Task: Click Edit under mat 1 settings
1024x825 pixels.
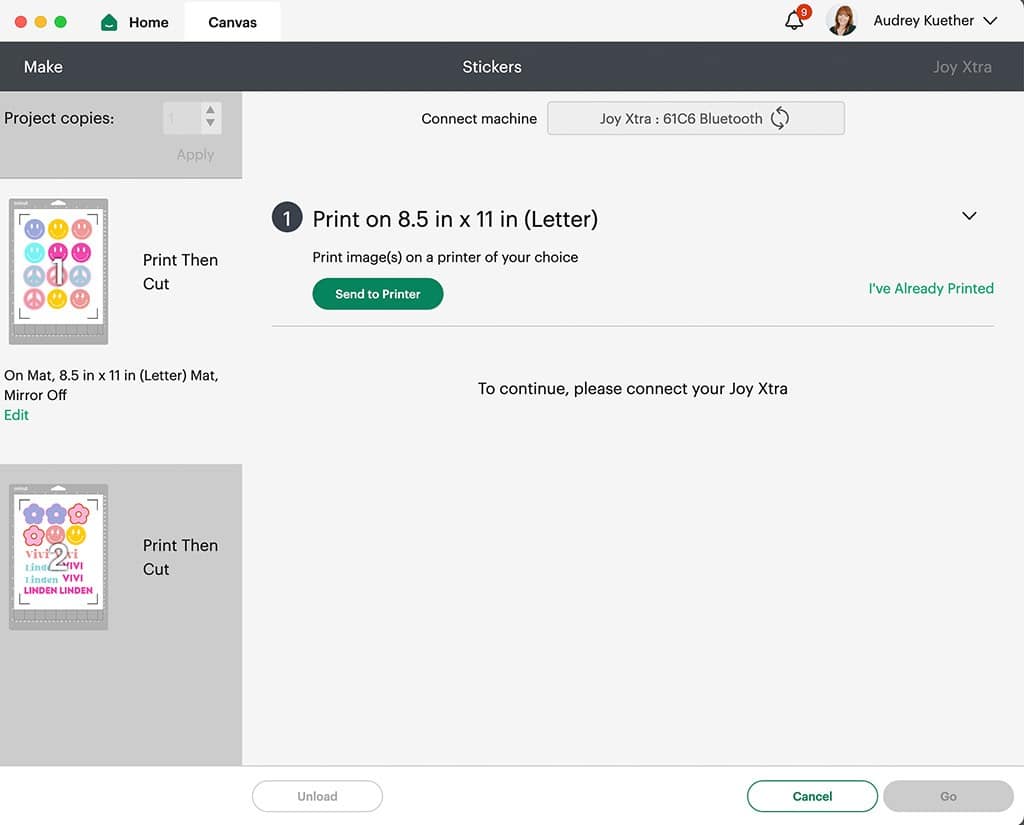Action: (x=16, y=415)
